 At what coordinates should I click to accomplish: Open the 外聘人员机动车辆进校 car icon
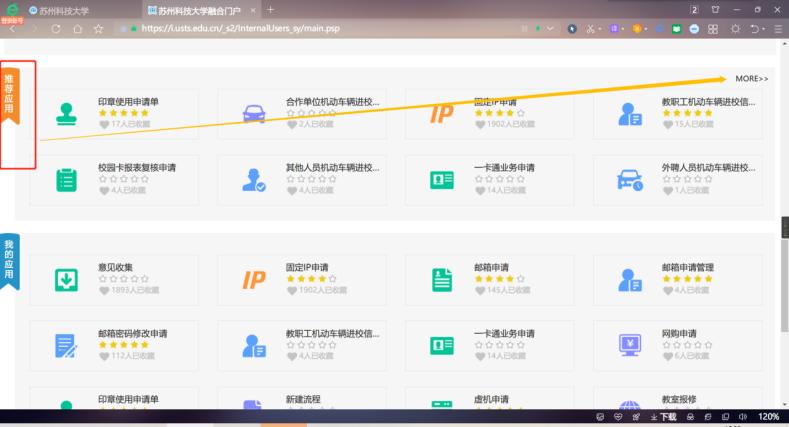(x=630, y=180)
